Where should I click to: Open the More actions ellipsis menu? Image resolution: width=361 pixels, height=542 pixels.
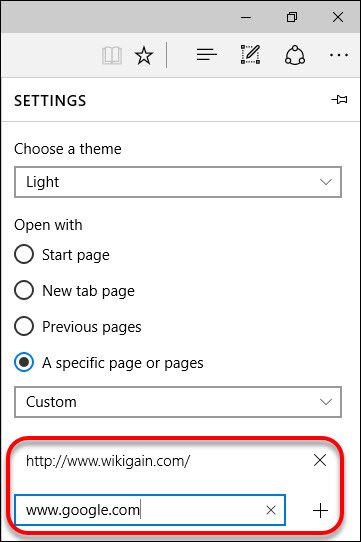pos(339,55)
